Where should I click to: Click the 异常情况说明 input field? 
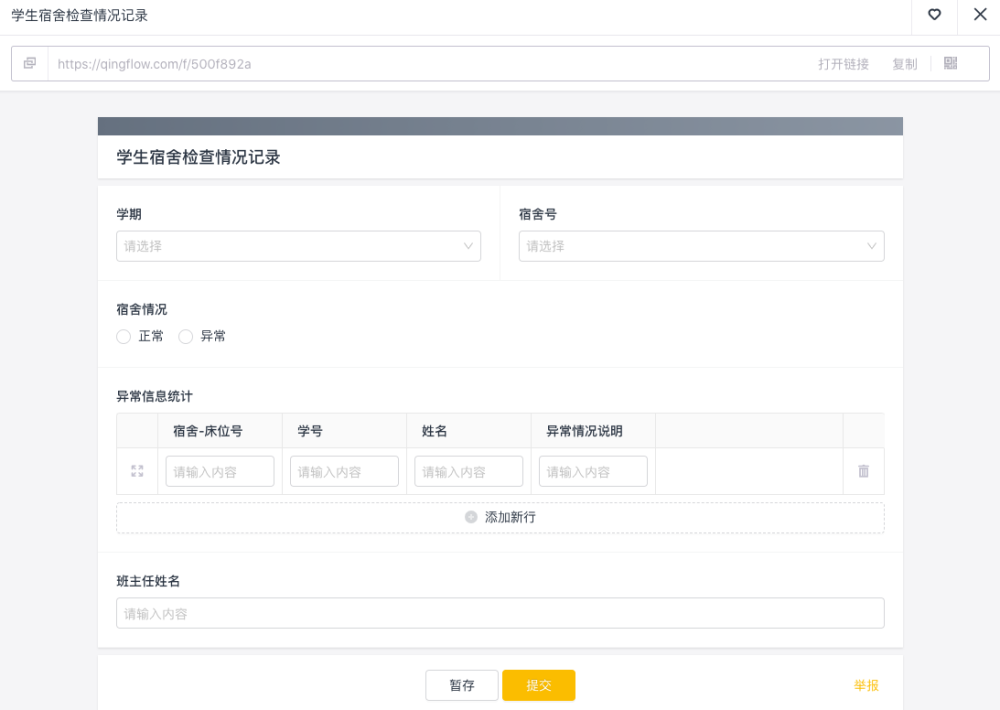click(x=593, y=472)
